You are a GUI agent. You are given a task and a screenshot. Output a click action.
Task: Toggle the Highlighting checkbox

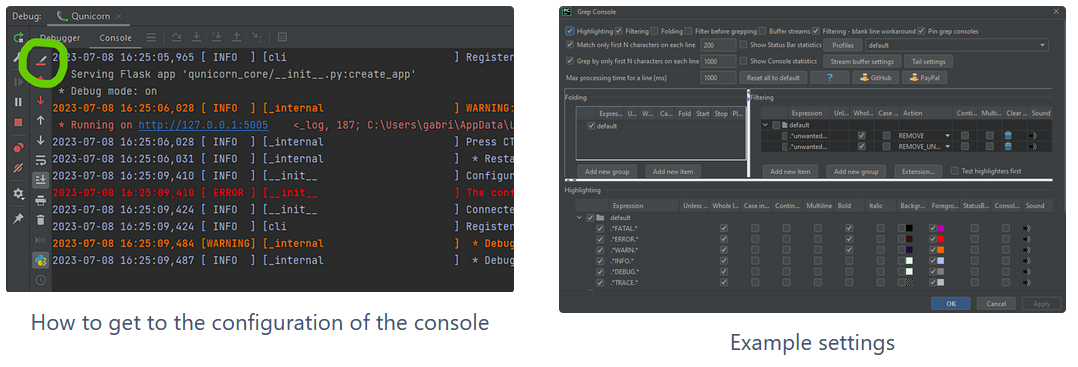[x=570, y=31]
